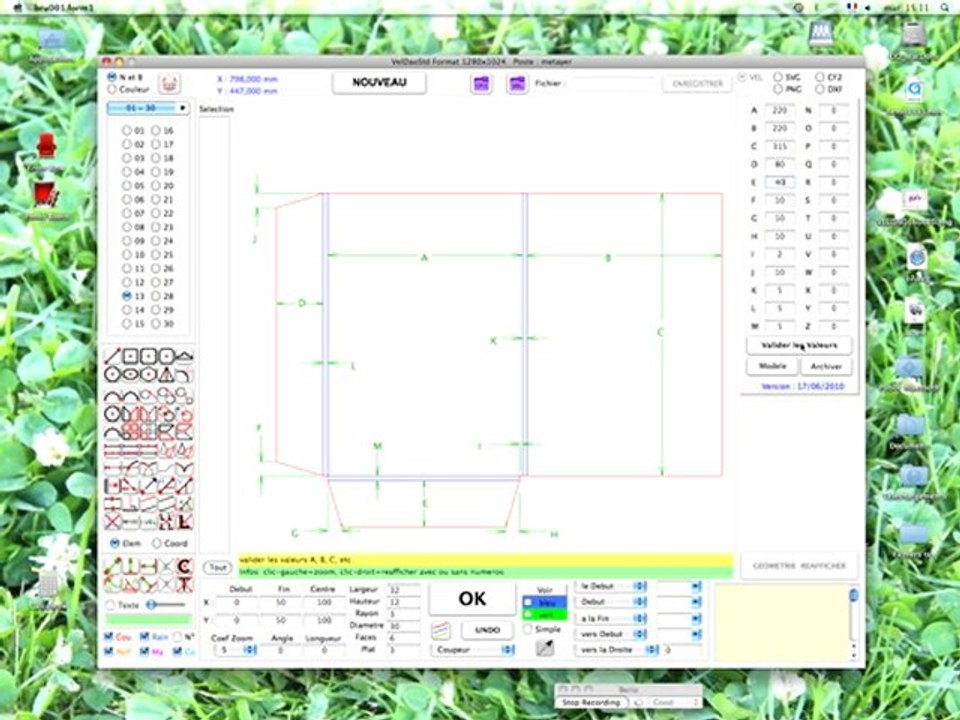Click the green color bar below Texte
The image size is (960, 720).
tap(149, 620)
